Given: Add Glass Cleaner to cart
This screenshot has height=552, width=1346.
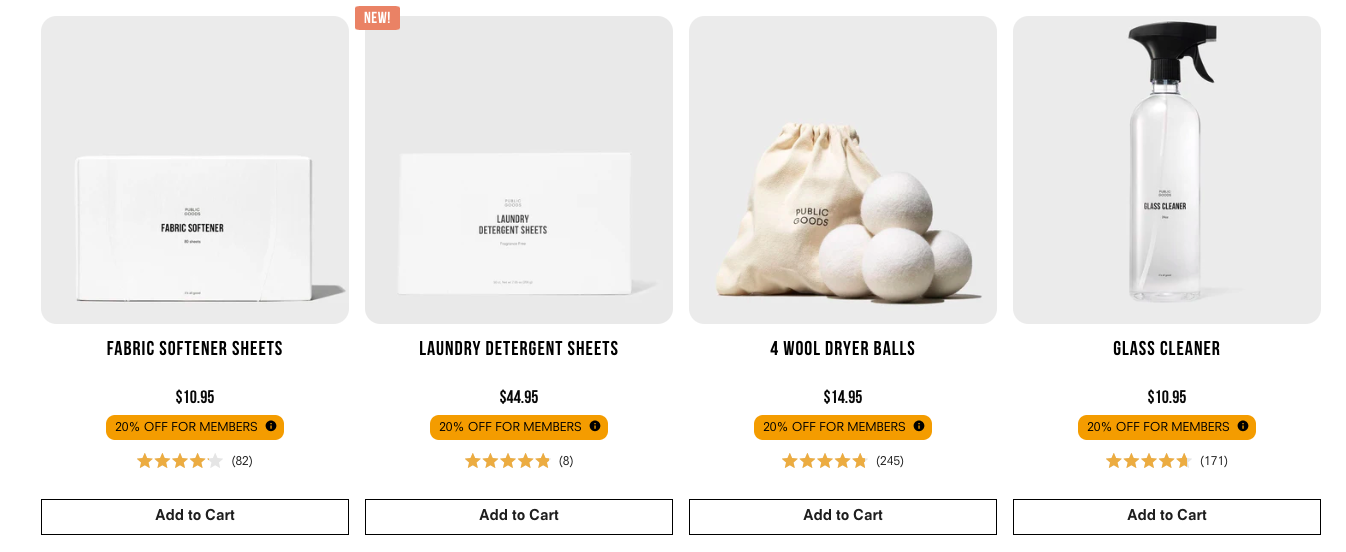Looking at the screenshot, I should pyautogui.click(x=1167, y=516).
